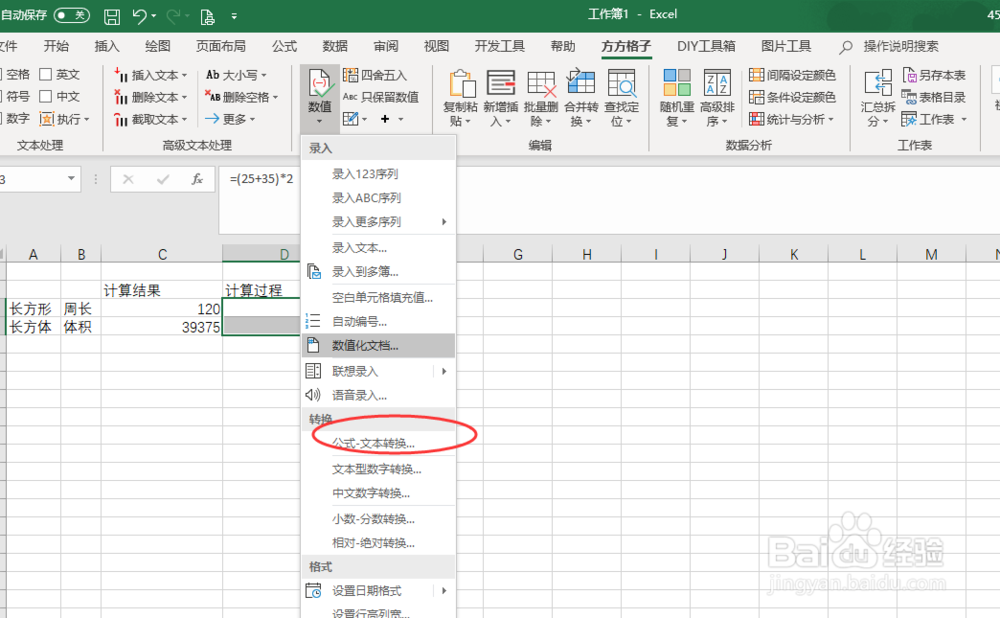Switch to the DIY工具箱 tab

(x=706, y=45)
